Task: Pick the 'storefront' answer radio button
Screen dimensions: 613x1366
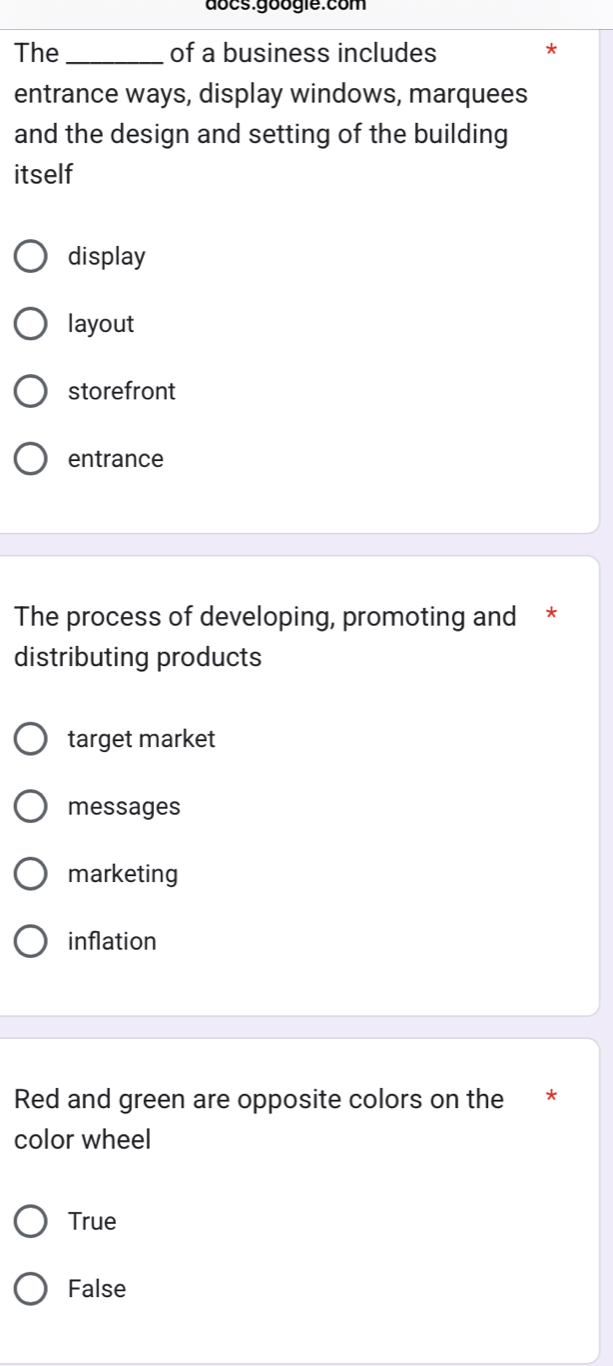Action: [x=31, y=391]
